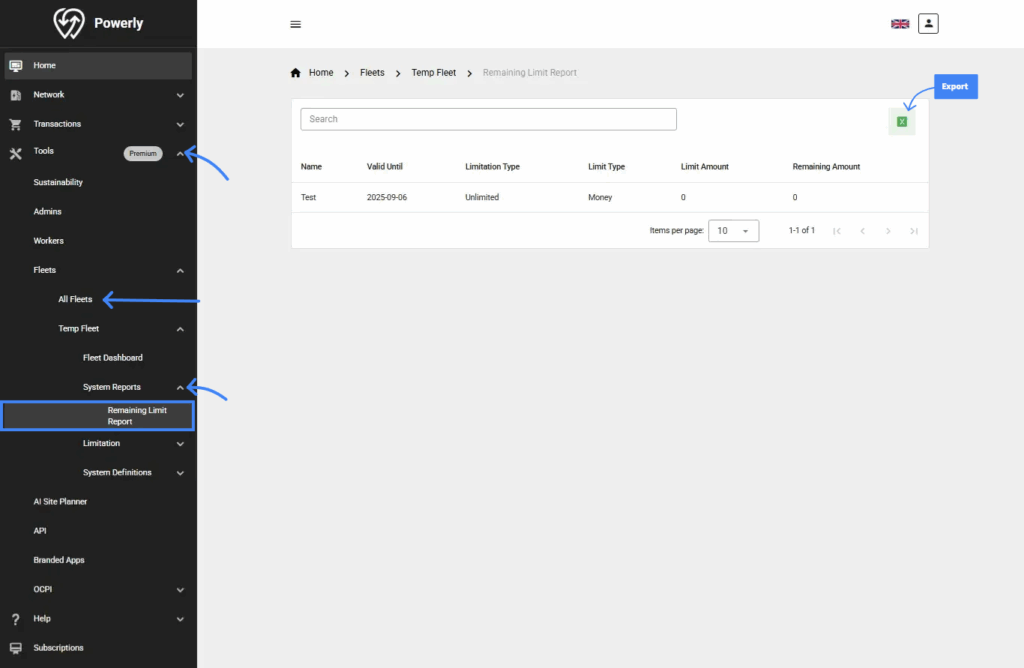Click the UK flag language icon
The height and width of the screenshot is (668, 1024).
coord(900,24)
